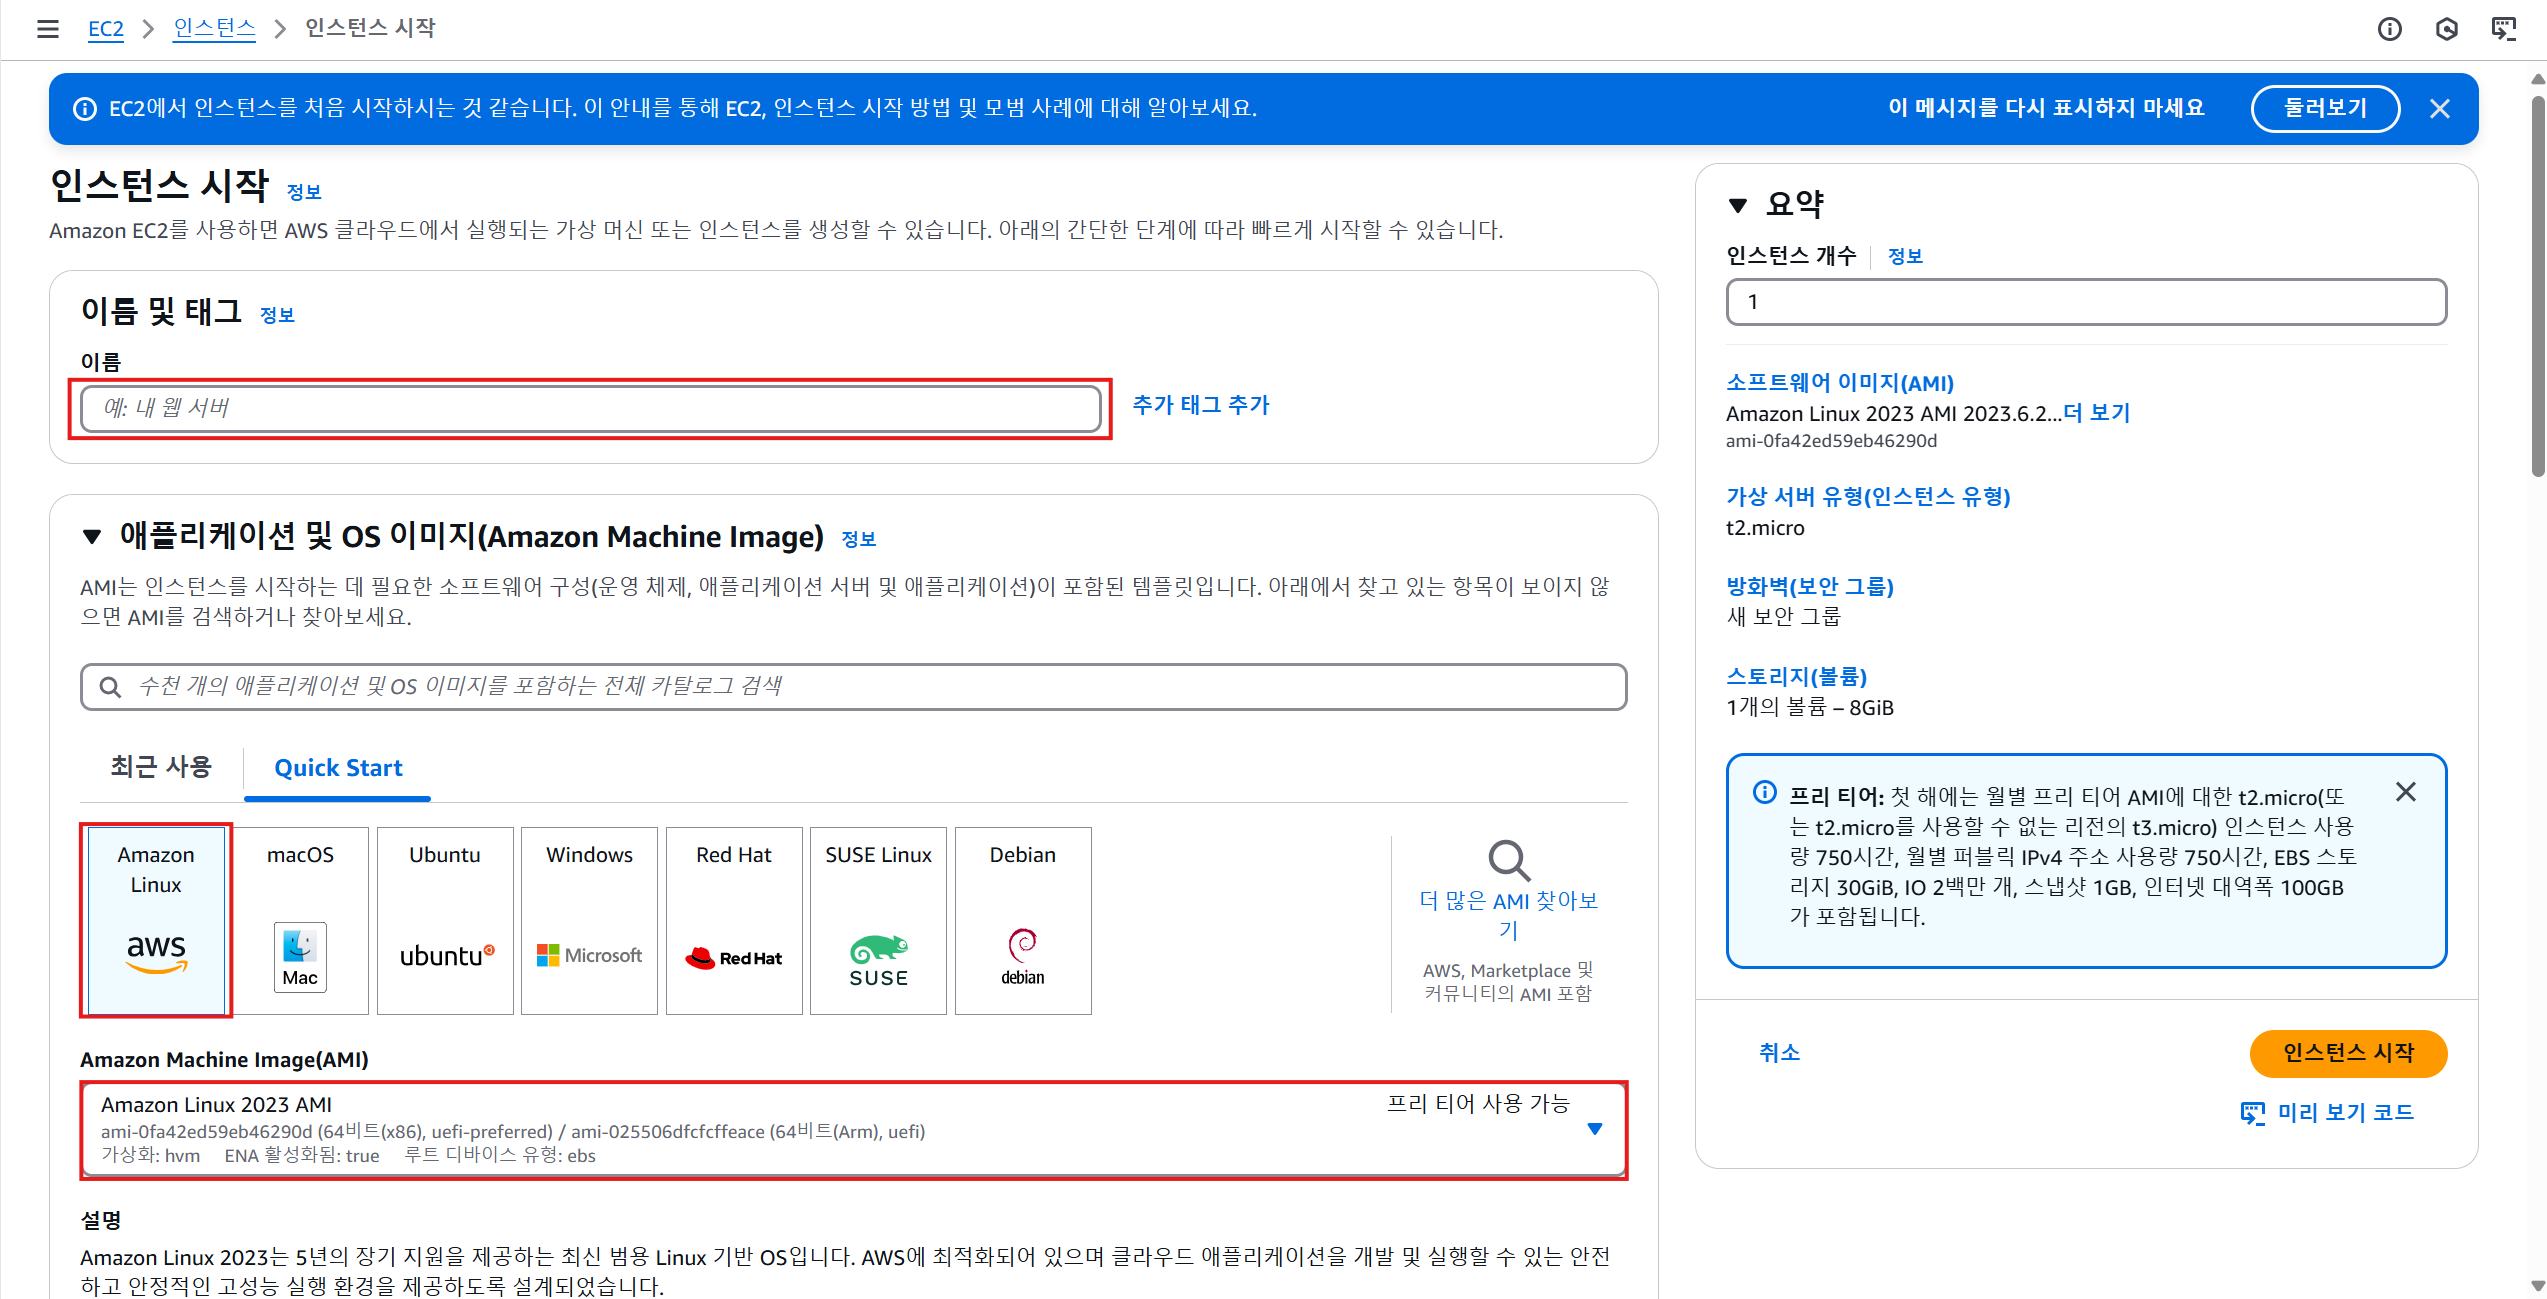Image resolution: width=2547 pixels, height=1299 pixels.
Task: Click the instance name input field
Action: coord(590,408)
